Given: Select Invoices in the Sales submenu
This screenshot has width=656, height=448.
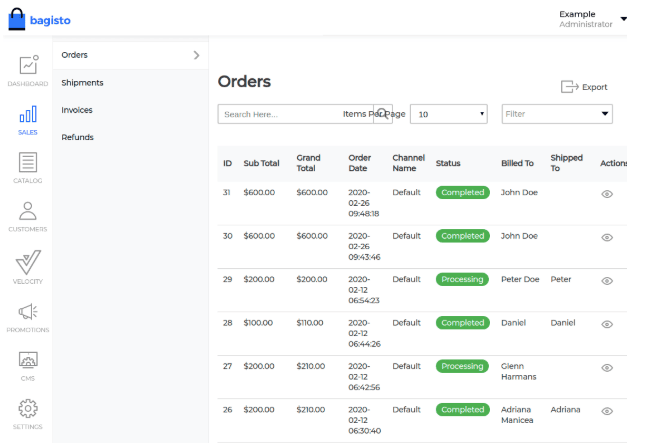Looking at the screenshot, I should pos(77,110).
